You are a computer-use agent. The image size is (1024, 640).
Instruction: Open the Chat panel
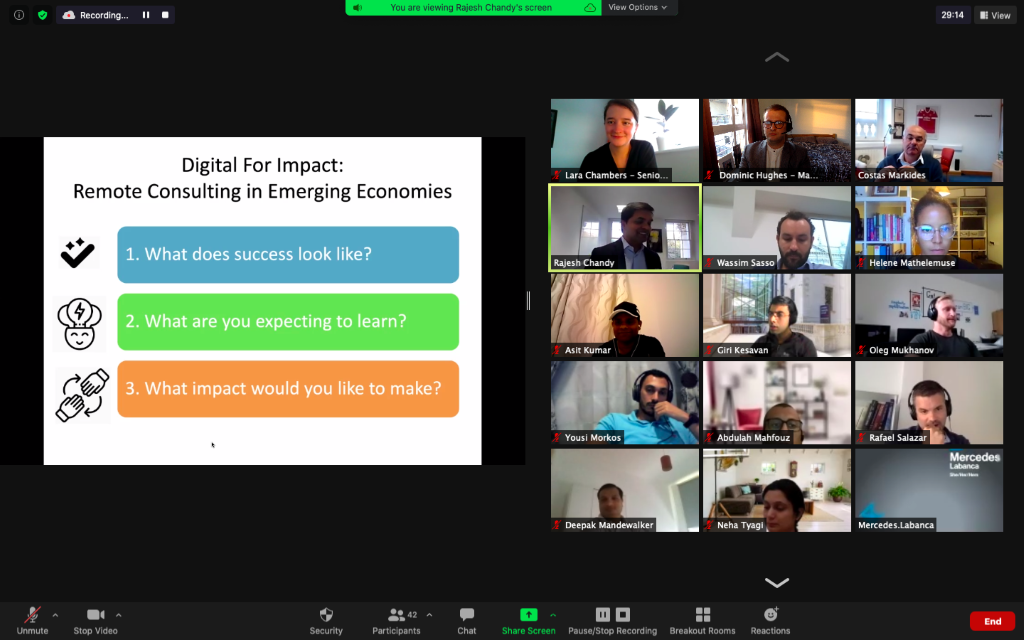[x=466, y=621]
